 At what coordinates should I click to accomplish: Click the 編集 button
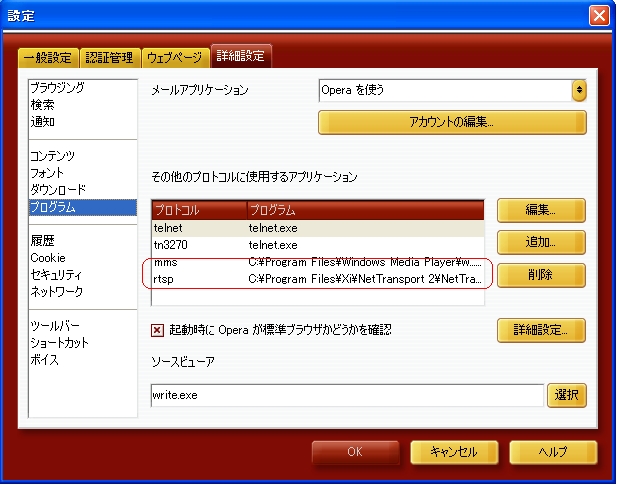[541, 210]
